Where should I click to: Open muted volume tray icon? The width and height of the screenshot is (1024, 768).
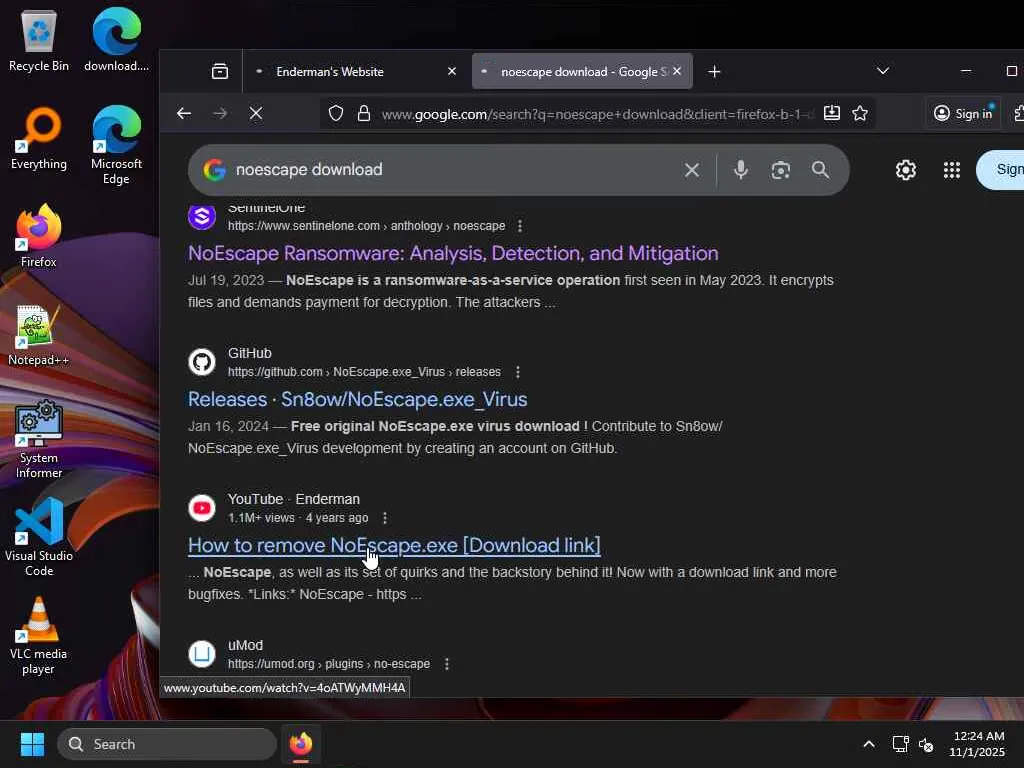pyautogui.click(x=925, y=744)
